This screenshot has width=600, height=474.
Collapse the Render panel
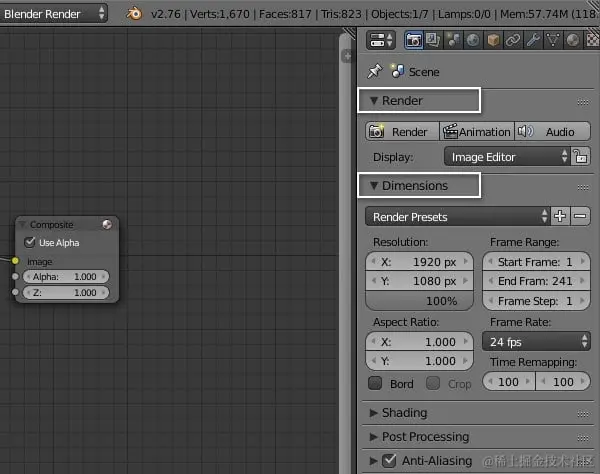374,101
